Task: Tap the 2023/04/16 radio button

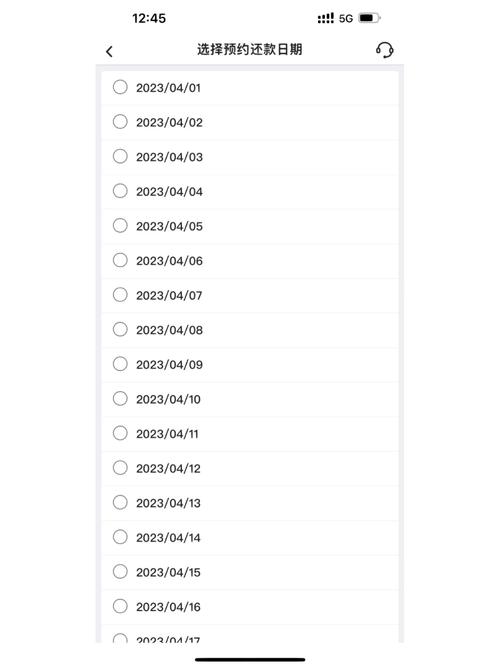Action: (120, 607)
